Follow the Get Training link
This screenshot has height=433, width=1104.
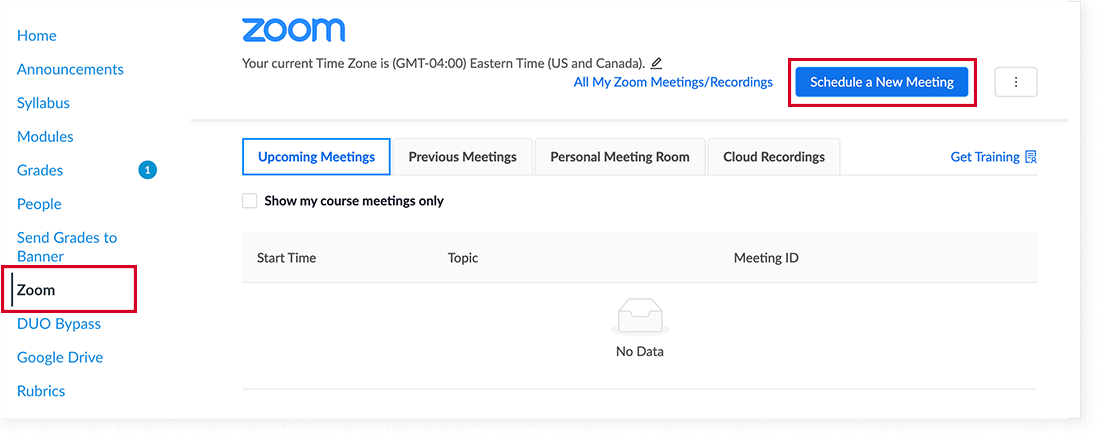click(x=985, y=157)
